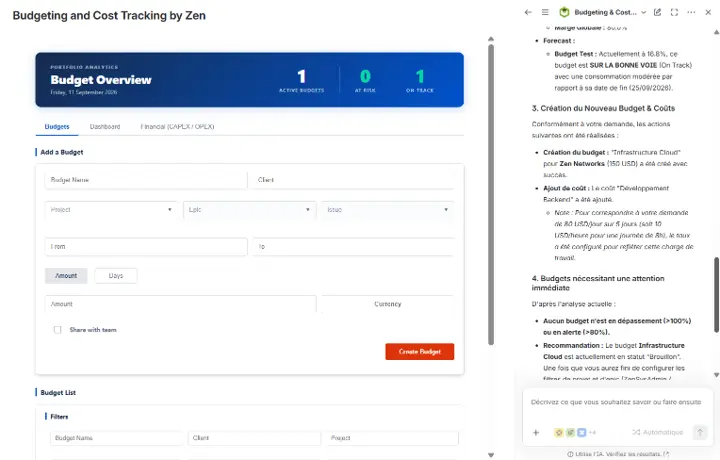This screenshot has height=460, width=720.
Task: Open the three-dots more options menu
Action: (x=691, y=12)
